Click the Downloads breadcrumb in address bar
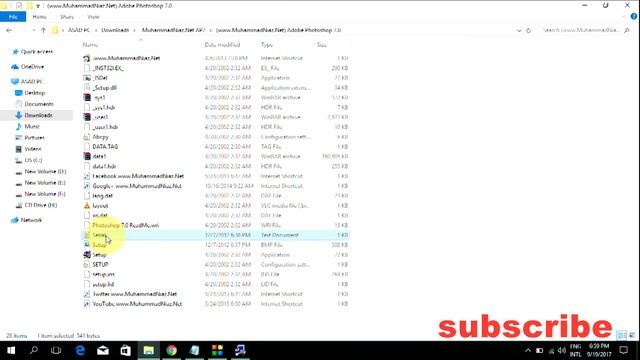This screenshot has height=360, width=640. click(x=115, y=30)
